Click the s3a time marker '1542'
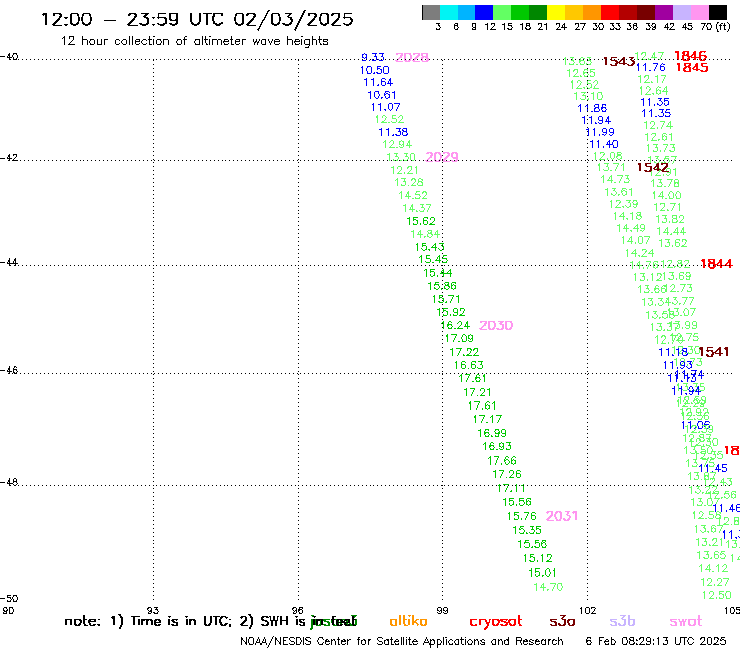 coord(653,168)
